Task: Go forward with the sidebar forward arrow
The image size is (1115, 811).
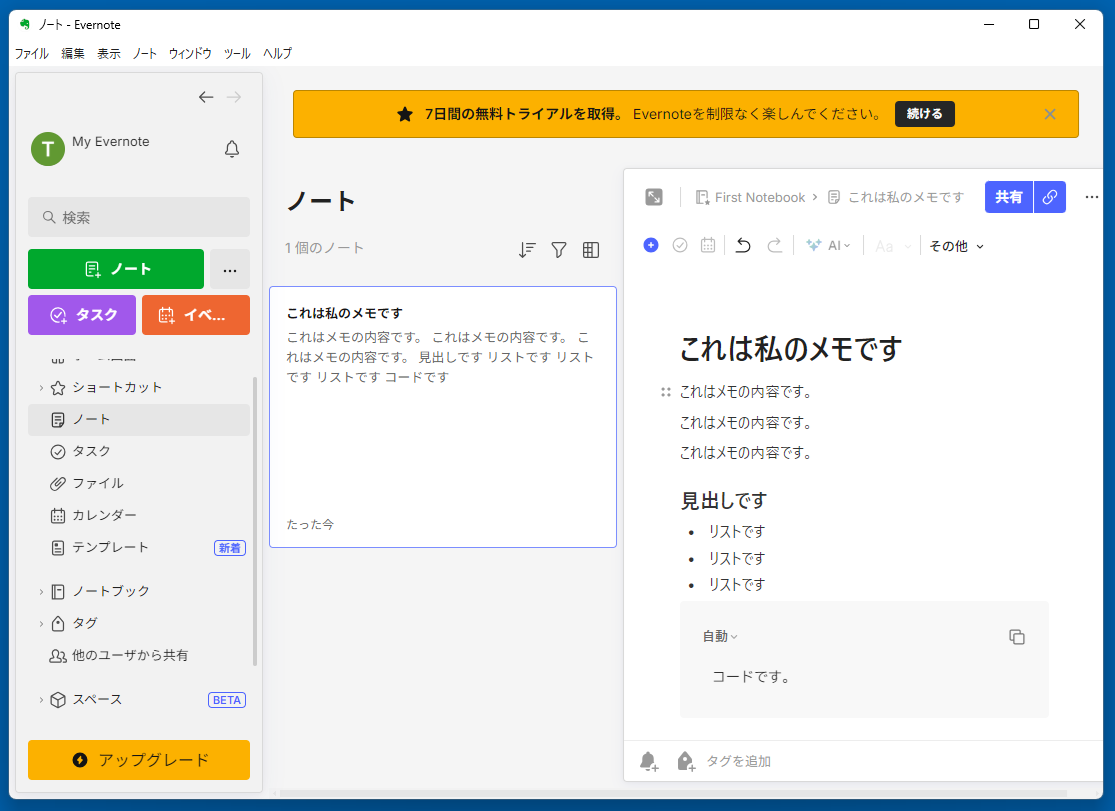Action: 234,97
